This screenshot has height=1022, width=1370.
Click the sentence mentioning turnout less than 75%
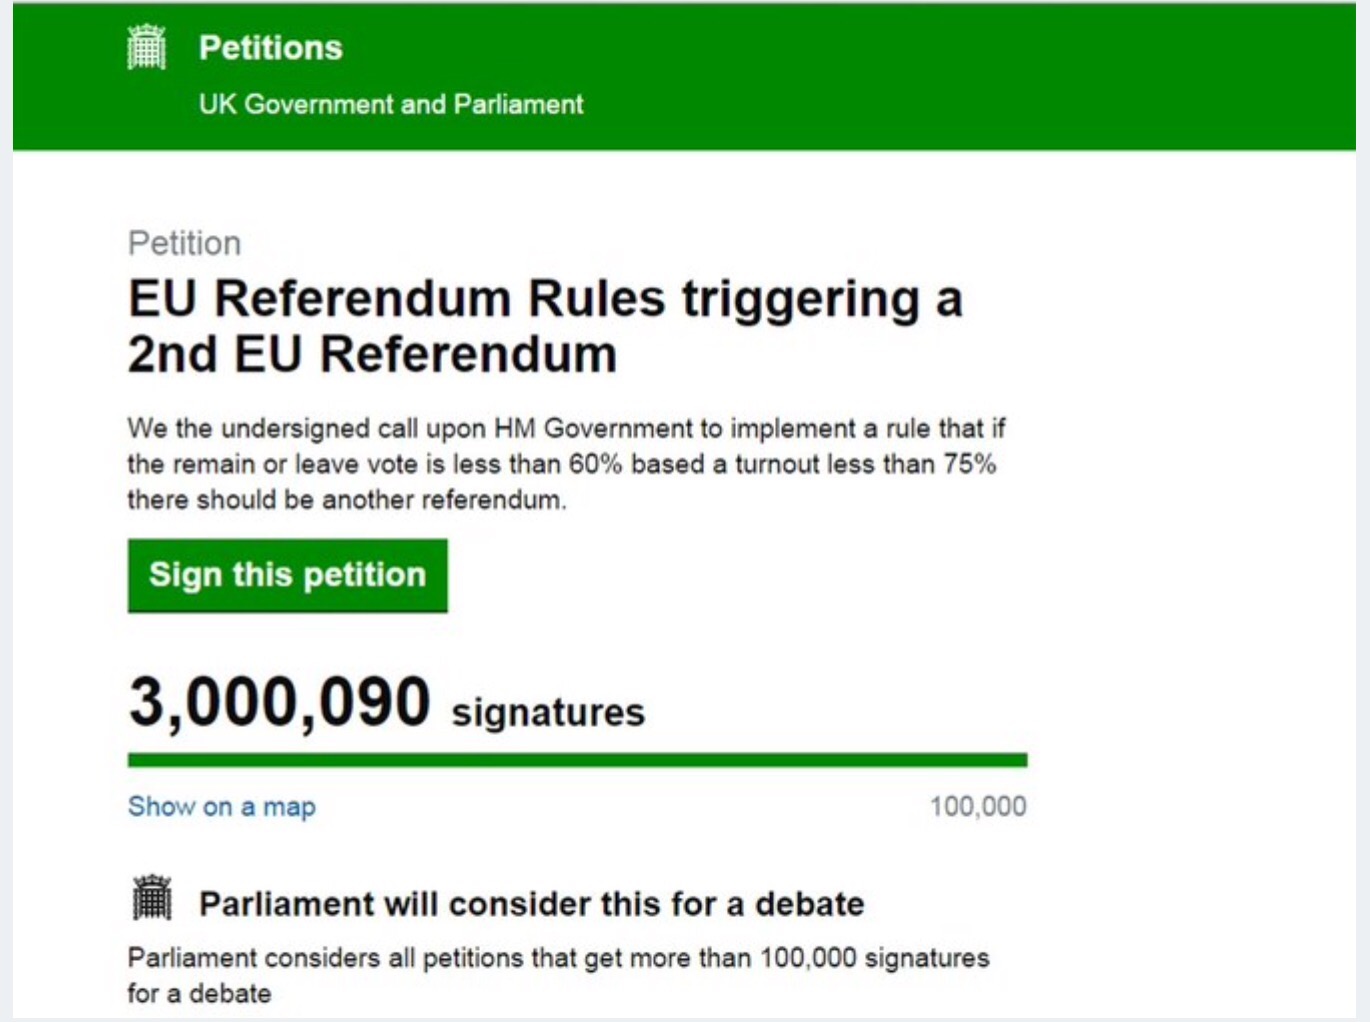[x=561, y=464]
